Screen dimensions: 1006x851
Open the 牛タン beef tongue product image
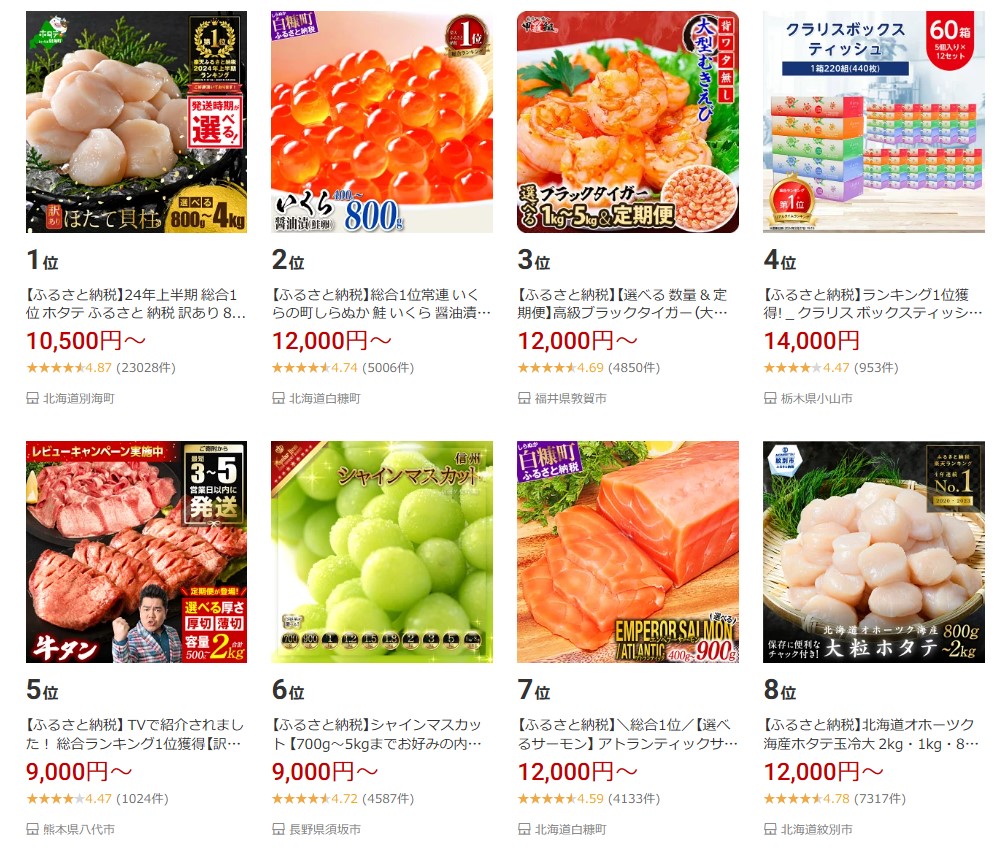(136, 552)
